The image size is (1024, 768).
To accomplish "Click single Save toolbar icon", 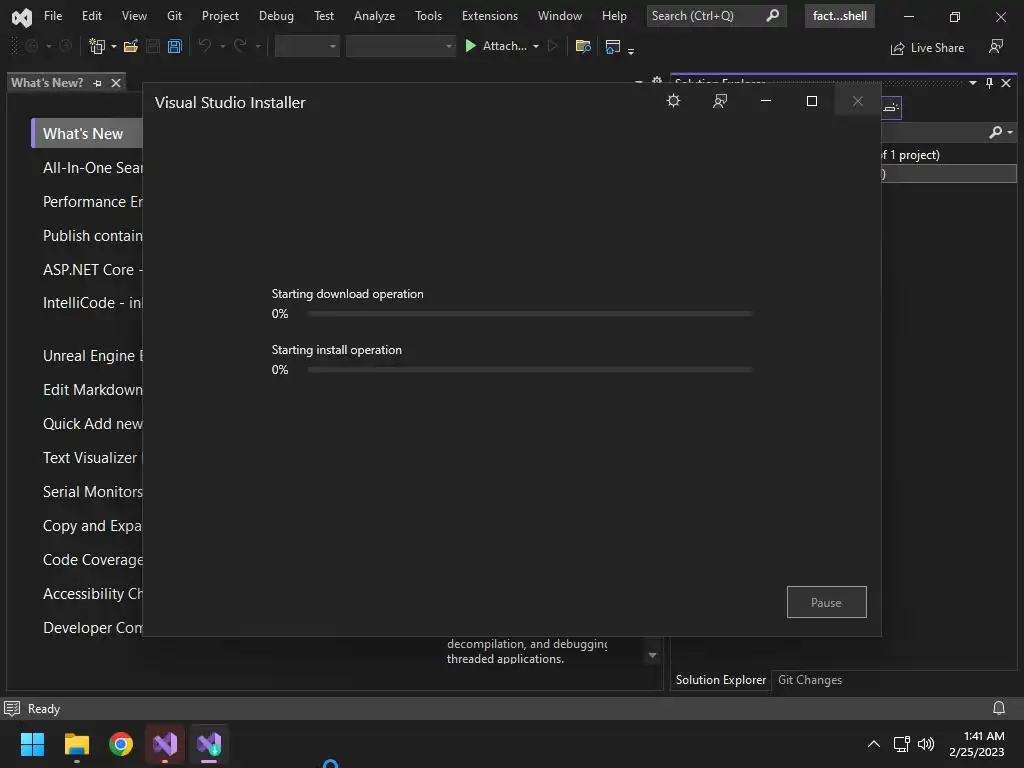I will [153, 46].
